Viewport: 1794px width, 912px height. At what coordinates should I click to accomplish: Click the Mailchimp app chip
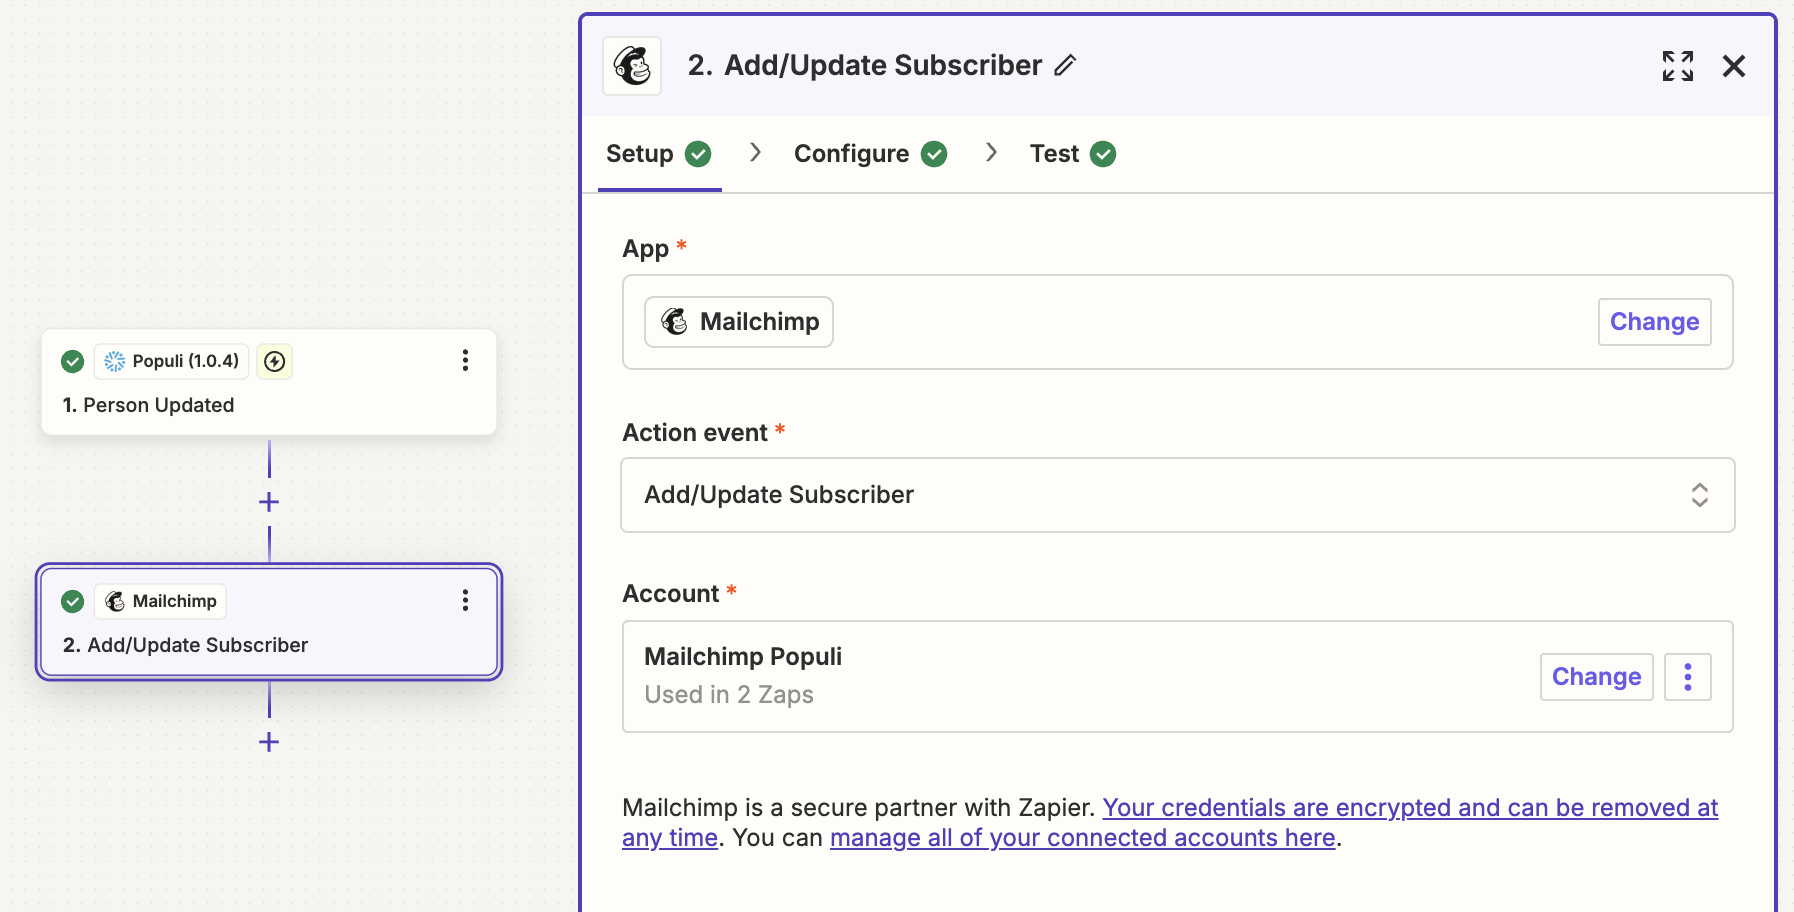point(739,322)
